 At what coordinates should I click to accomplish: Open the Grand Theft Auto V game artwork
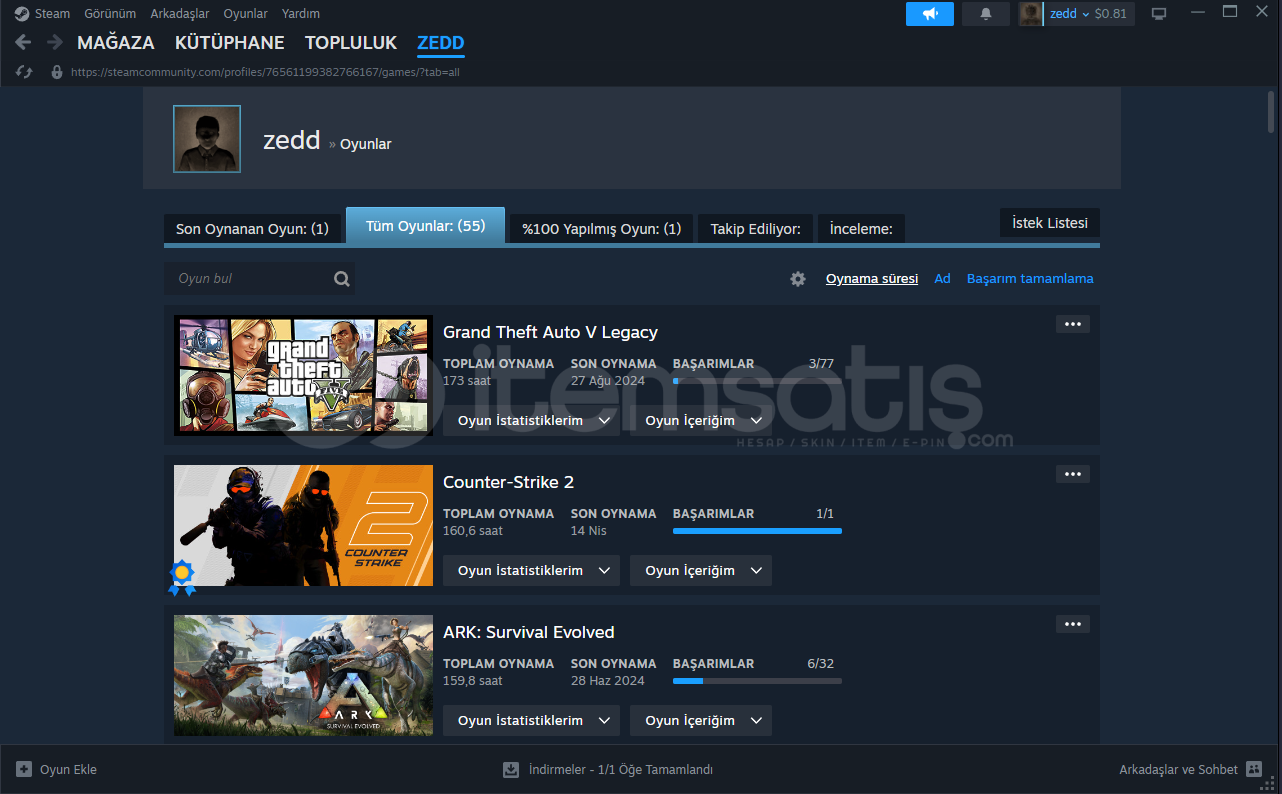303,375
